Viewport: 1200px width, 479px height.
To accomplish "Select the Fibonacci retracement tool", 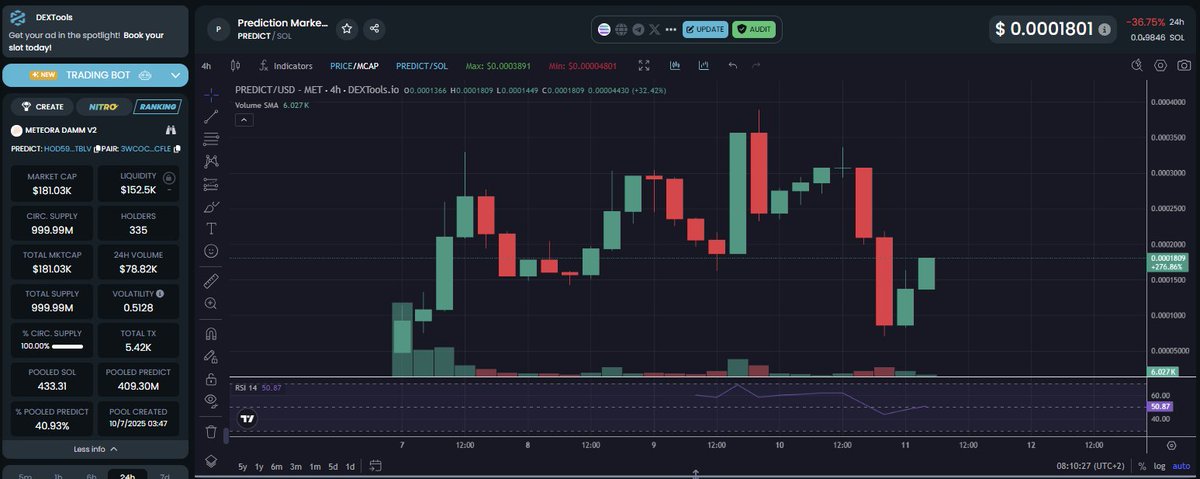I will 211,139.
